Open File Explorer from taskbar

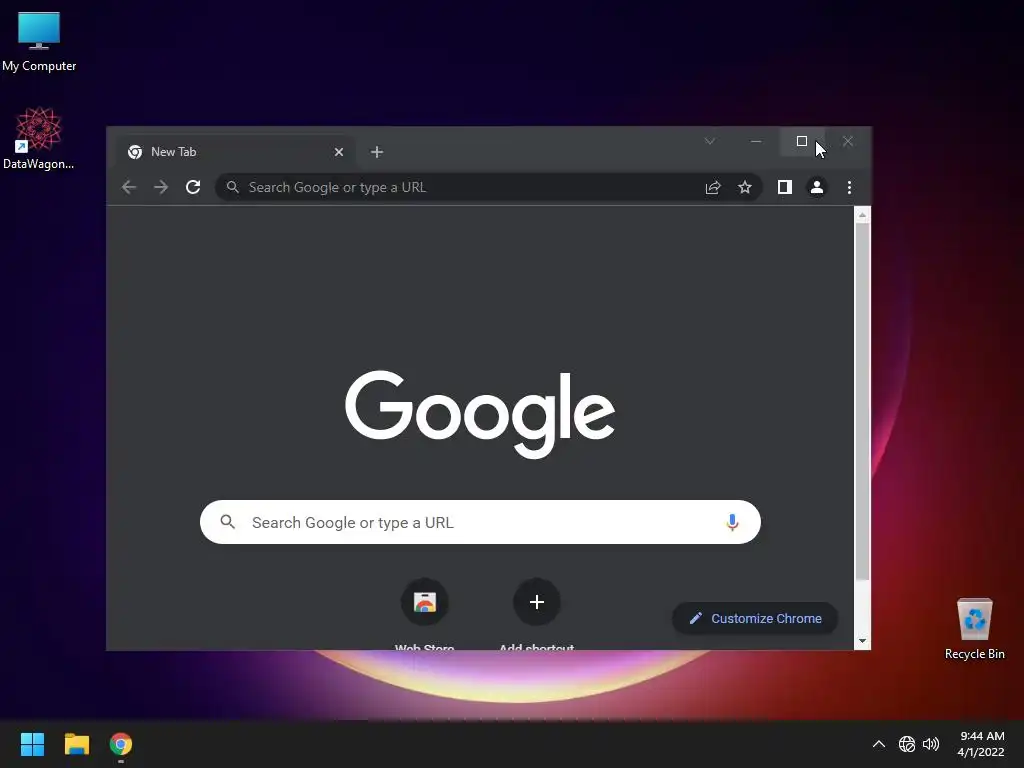point(76,744)
